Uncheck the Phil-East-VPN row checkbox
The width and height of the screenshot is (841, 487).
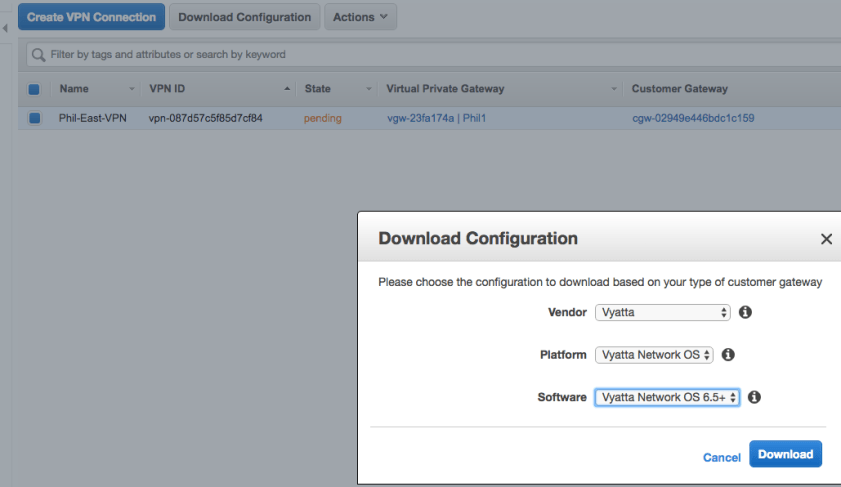tap(34, 118)
